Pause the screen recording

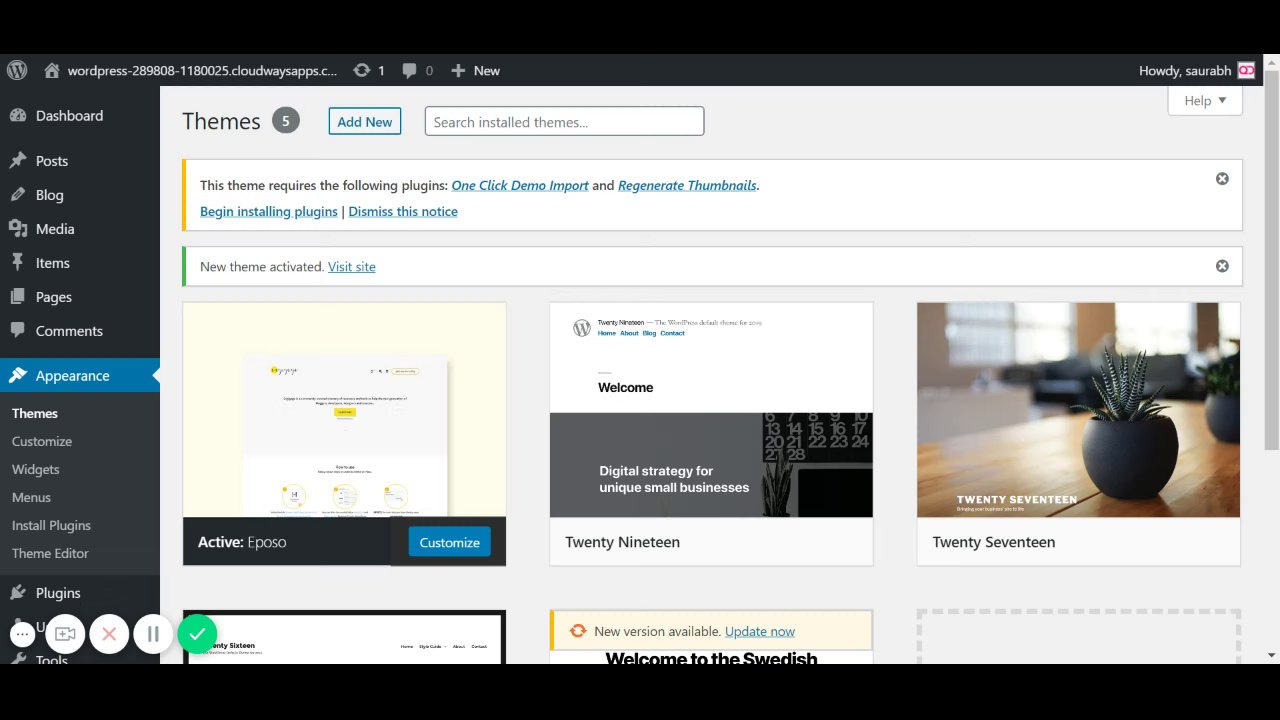tap(153, 633)
